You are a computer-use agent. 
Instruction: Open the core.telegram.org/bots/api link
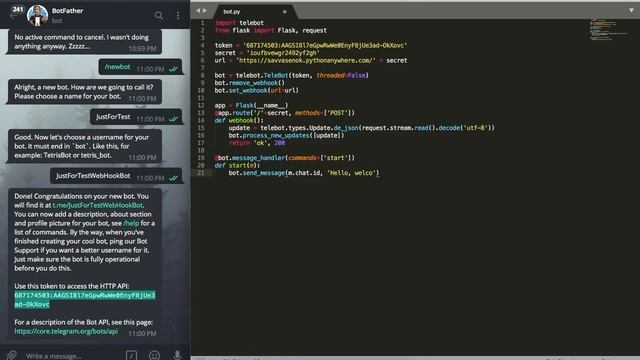tap(66, 331)
